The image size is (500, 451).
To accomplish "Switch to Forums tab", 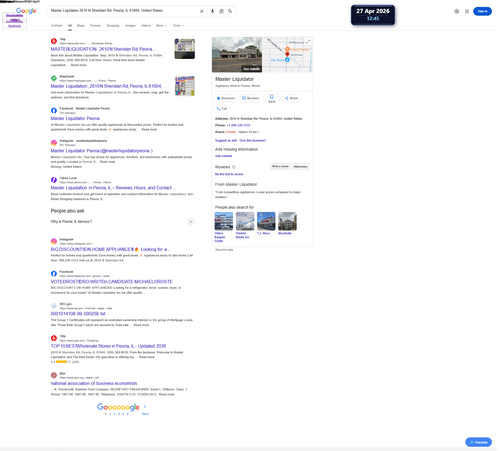I will click(x=95, y=26).
